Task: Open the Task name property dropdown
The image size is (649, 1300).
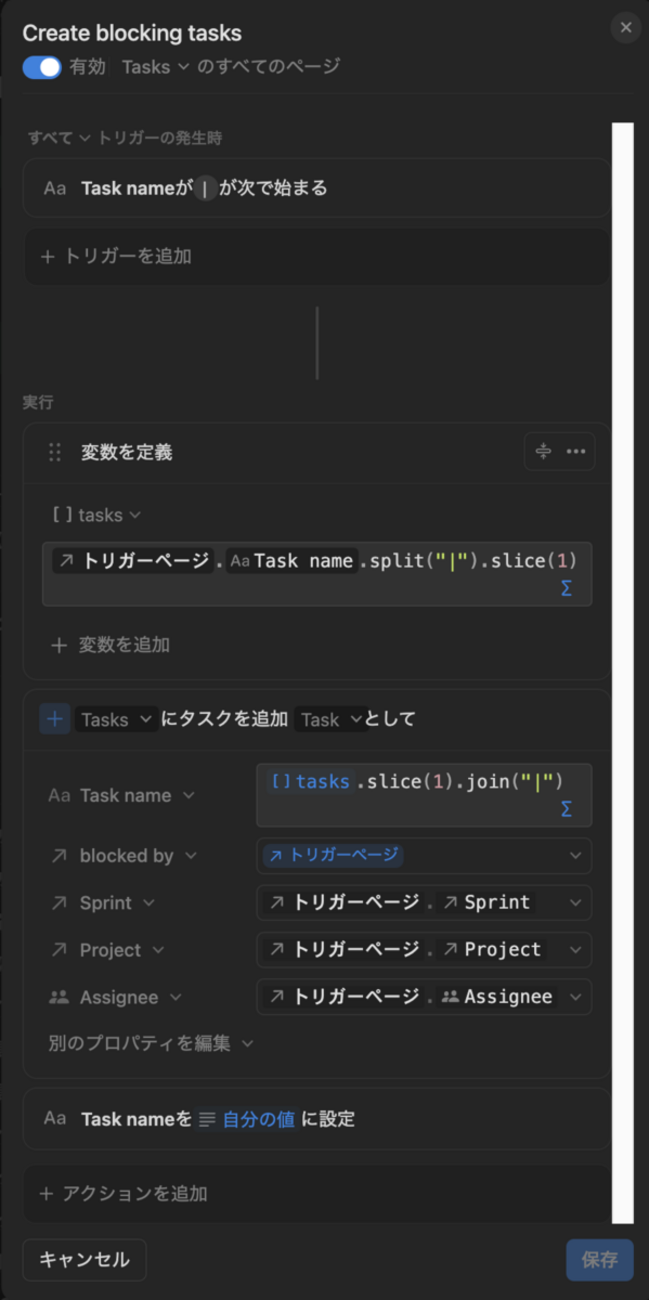Action: (121, 796)
